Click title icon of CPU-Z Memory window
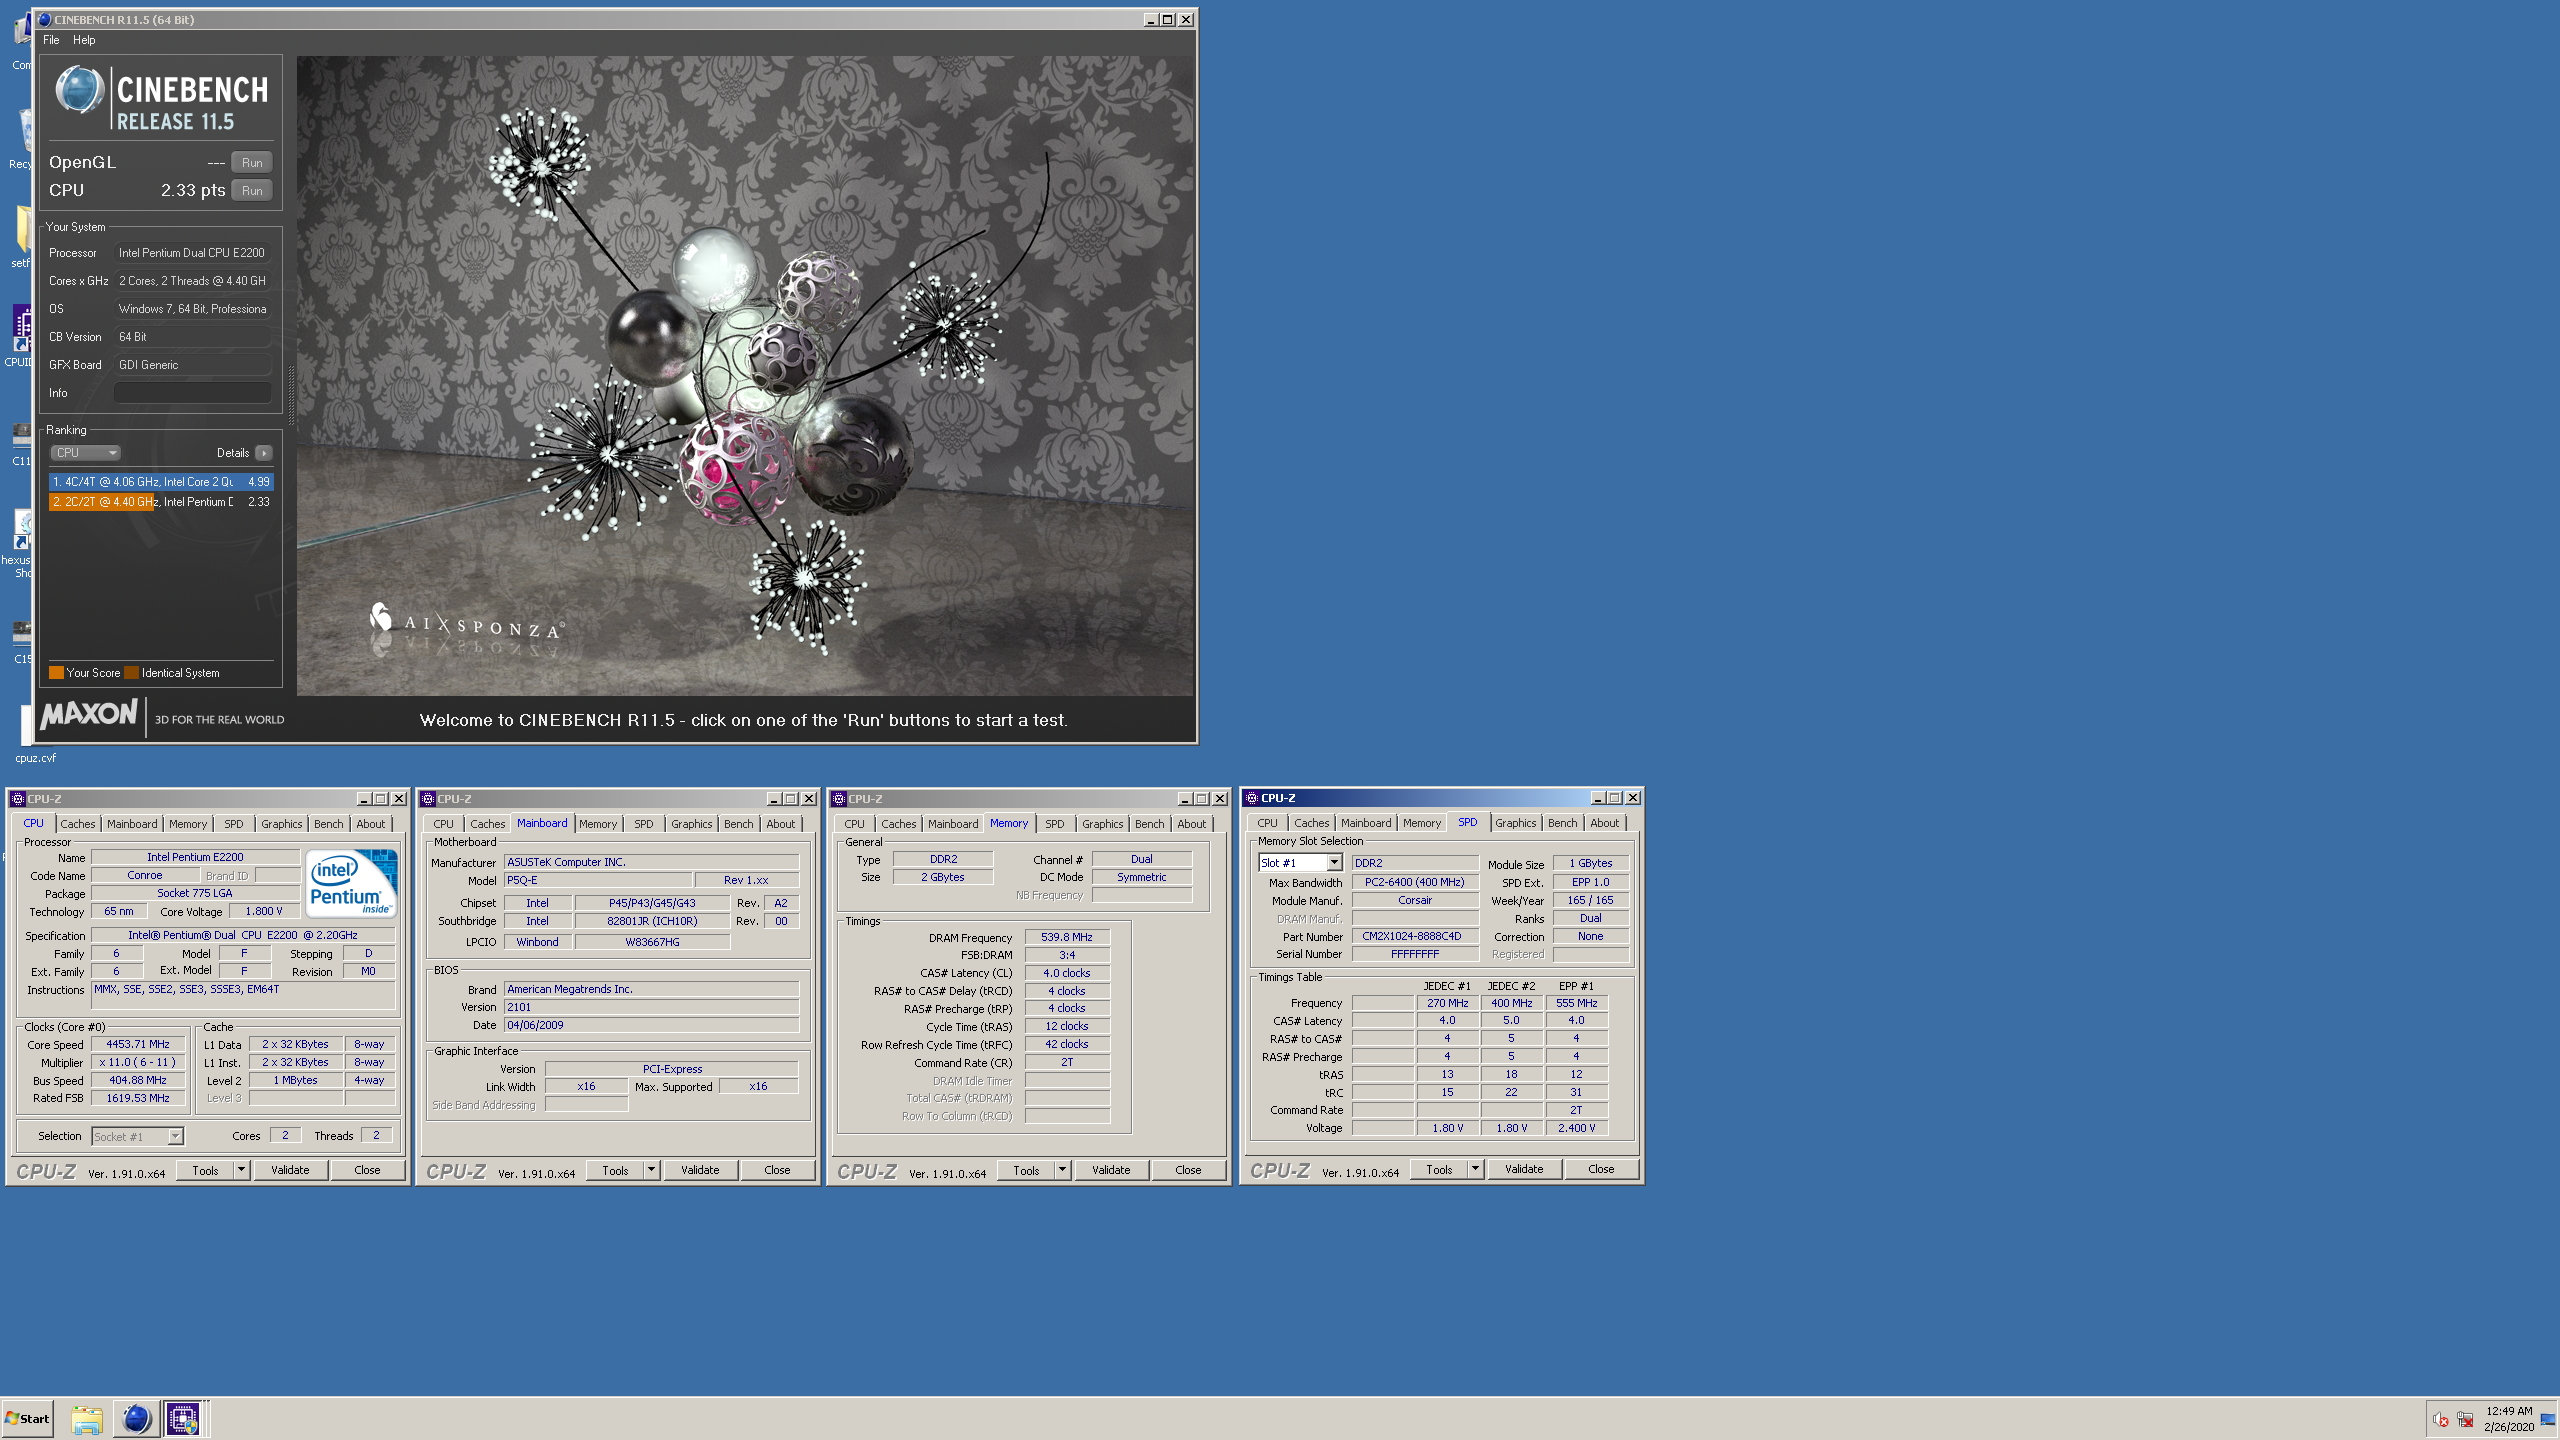Viewport: 2560px width, 1440px height. click(839, 799)
